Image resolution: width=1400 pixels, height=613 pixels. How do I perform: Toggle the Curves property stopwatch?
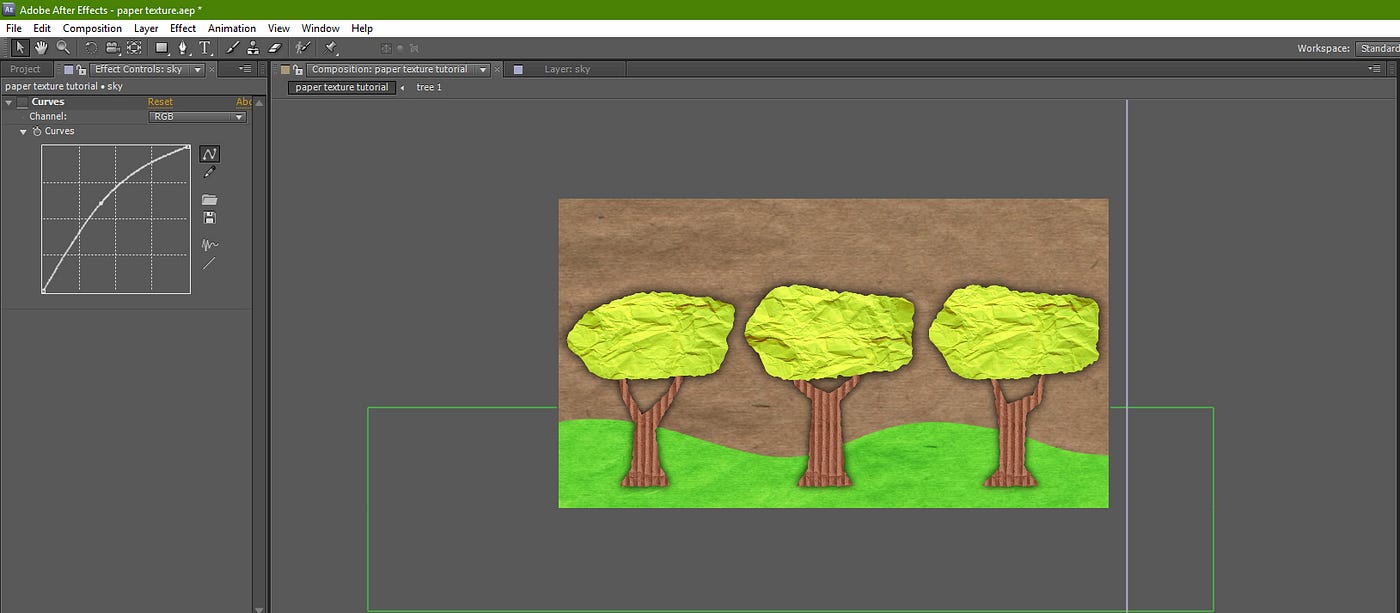click(37, 131)
